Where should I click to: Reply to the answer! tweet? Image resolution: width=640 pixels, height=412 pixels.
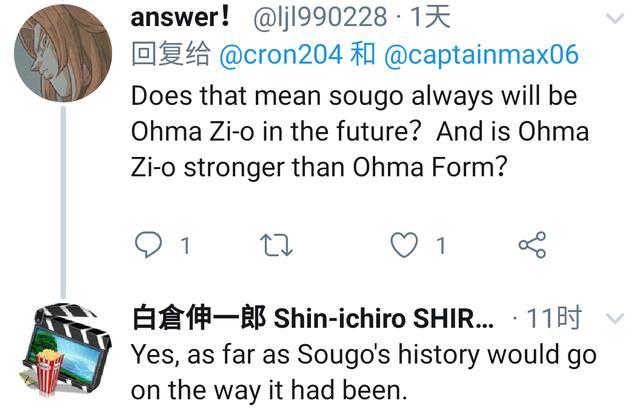tap(148, 244)
